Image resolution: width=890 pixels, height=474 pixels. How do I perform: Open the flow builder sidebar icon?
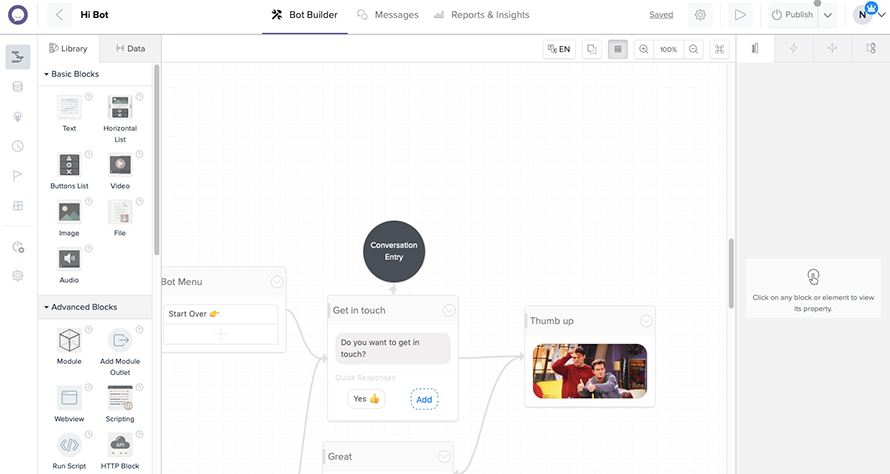[18, 57]
